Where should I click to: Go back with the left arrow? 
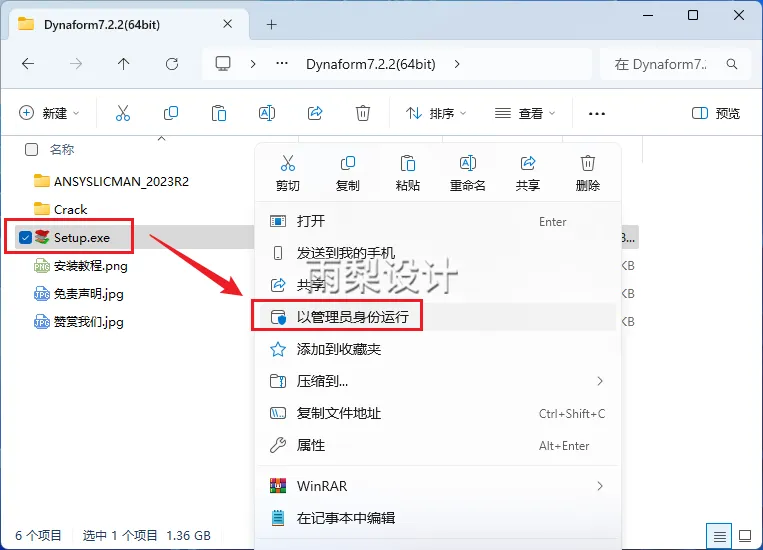pos(28,64)
